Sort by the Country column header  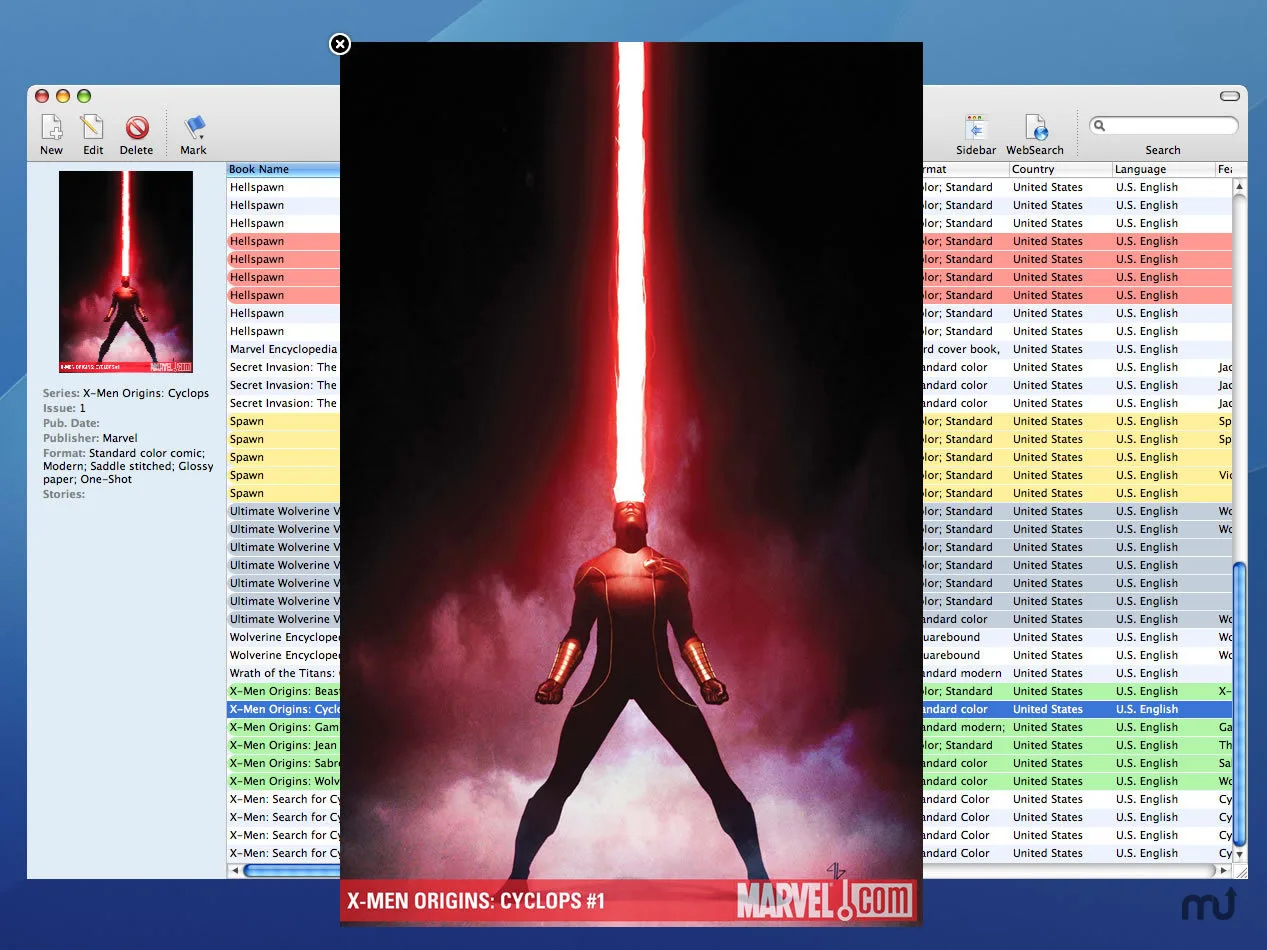click(1060, 169)
